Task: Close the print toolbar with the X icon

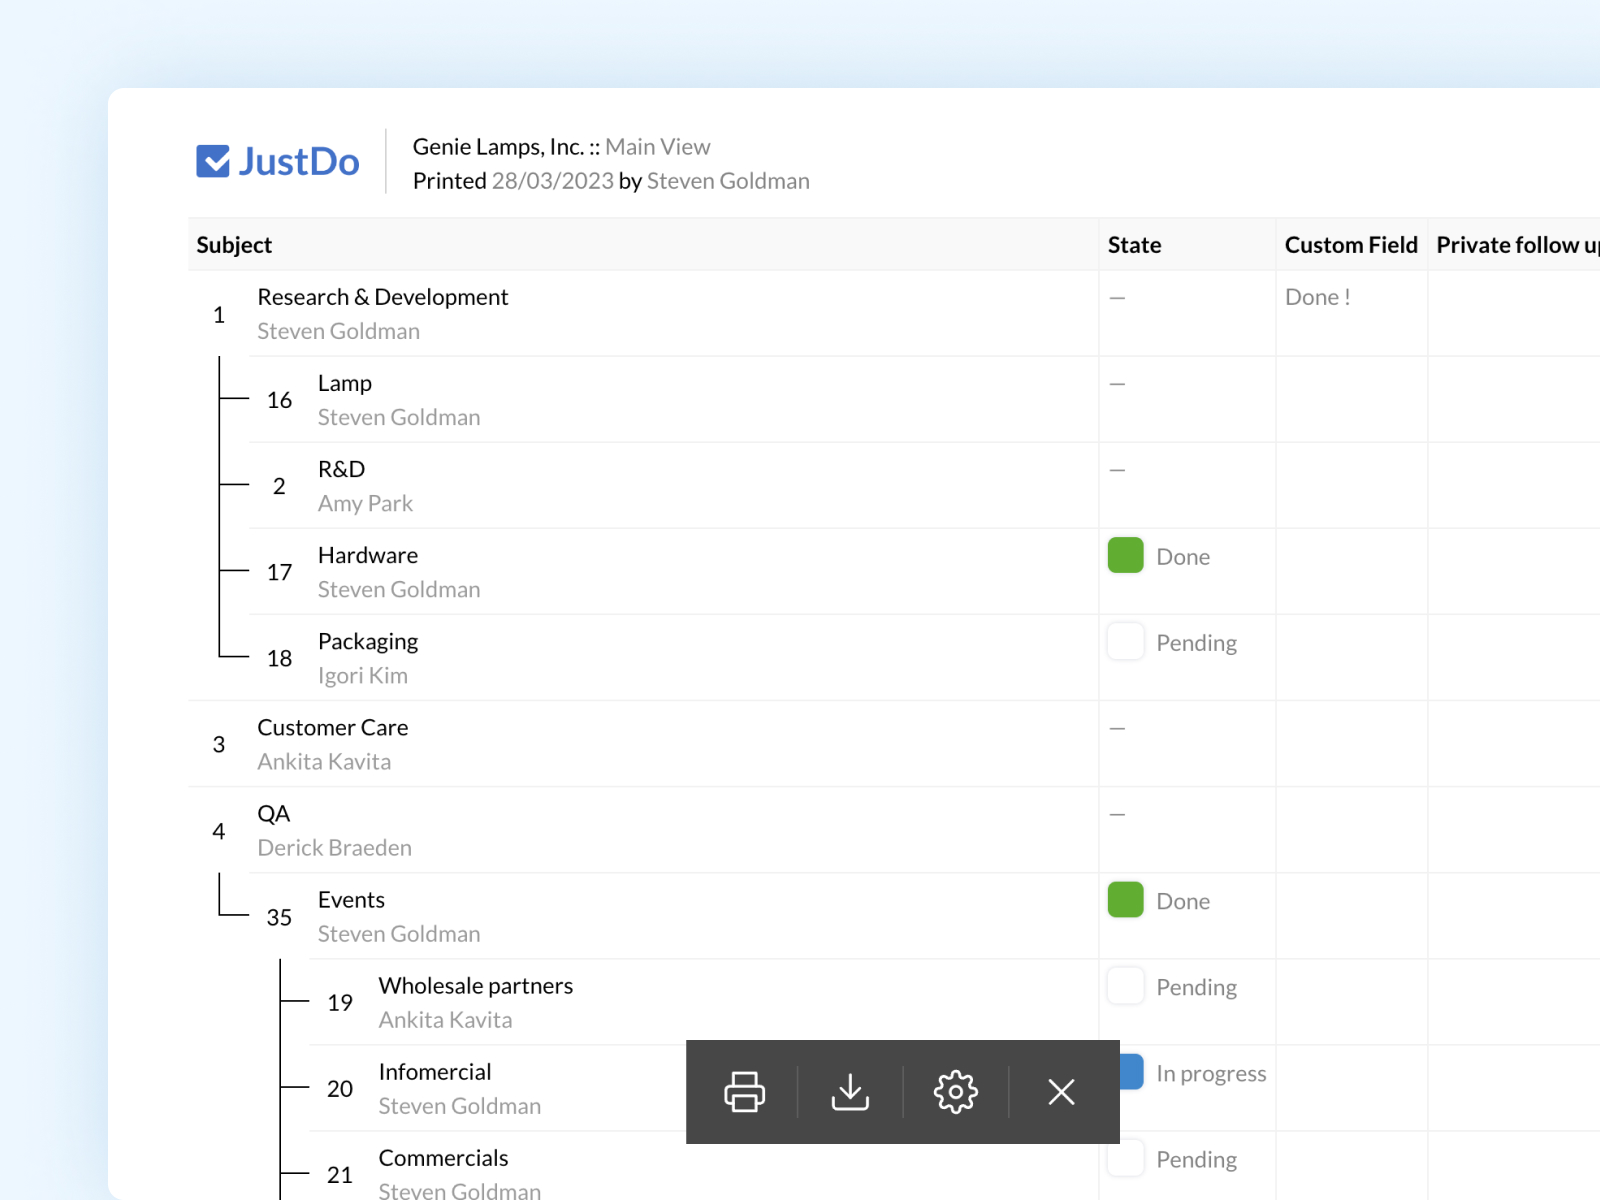Action: (1061, 1091)
